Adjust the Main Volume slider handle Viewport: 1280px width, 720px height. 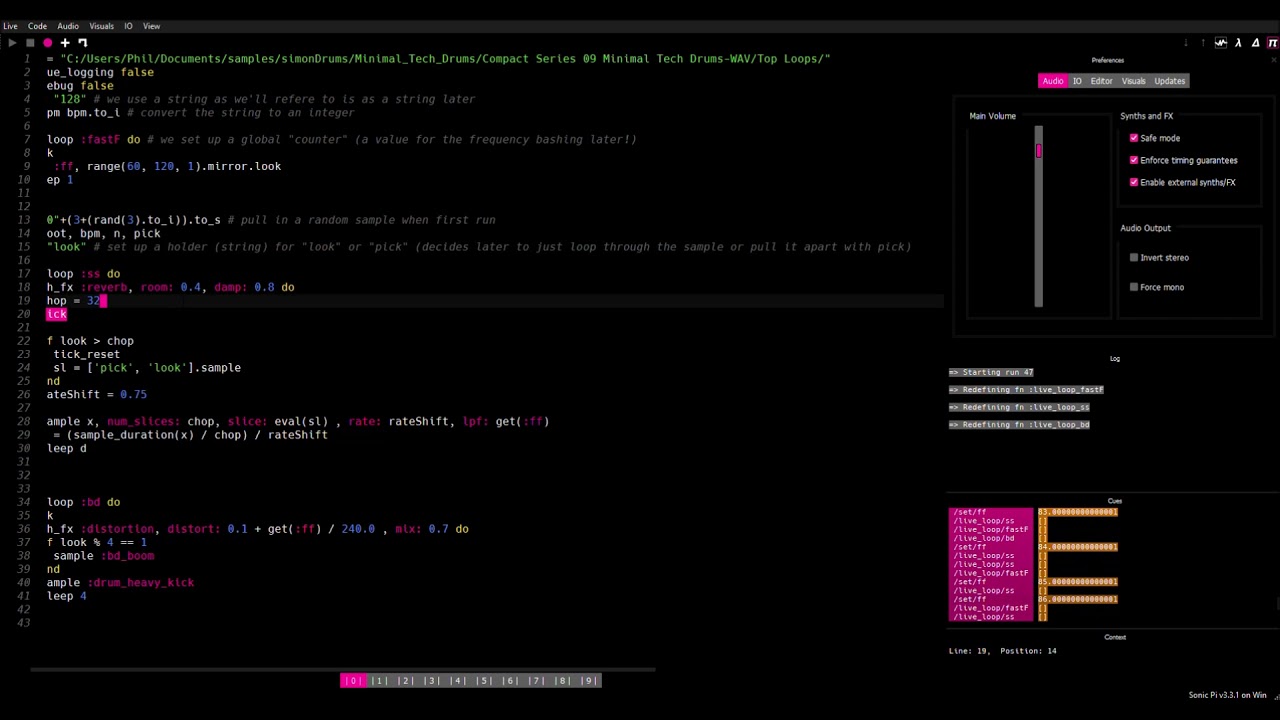tap(1038, 151)
